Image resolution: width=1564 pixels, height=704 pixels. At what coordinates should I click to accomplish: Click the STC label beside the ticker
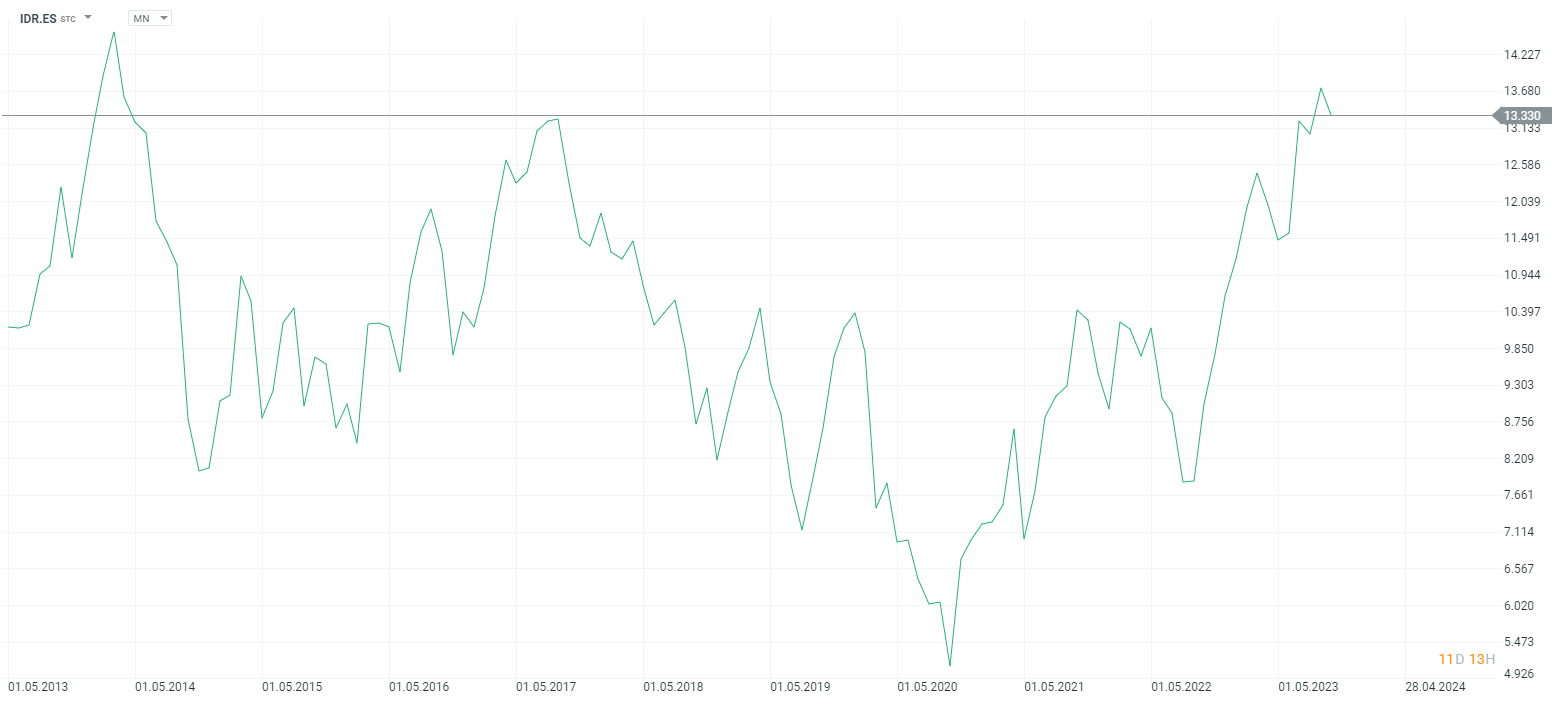pos(68,19)
